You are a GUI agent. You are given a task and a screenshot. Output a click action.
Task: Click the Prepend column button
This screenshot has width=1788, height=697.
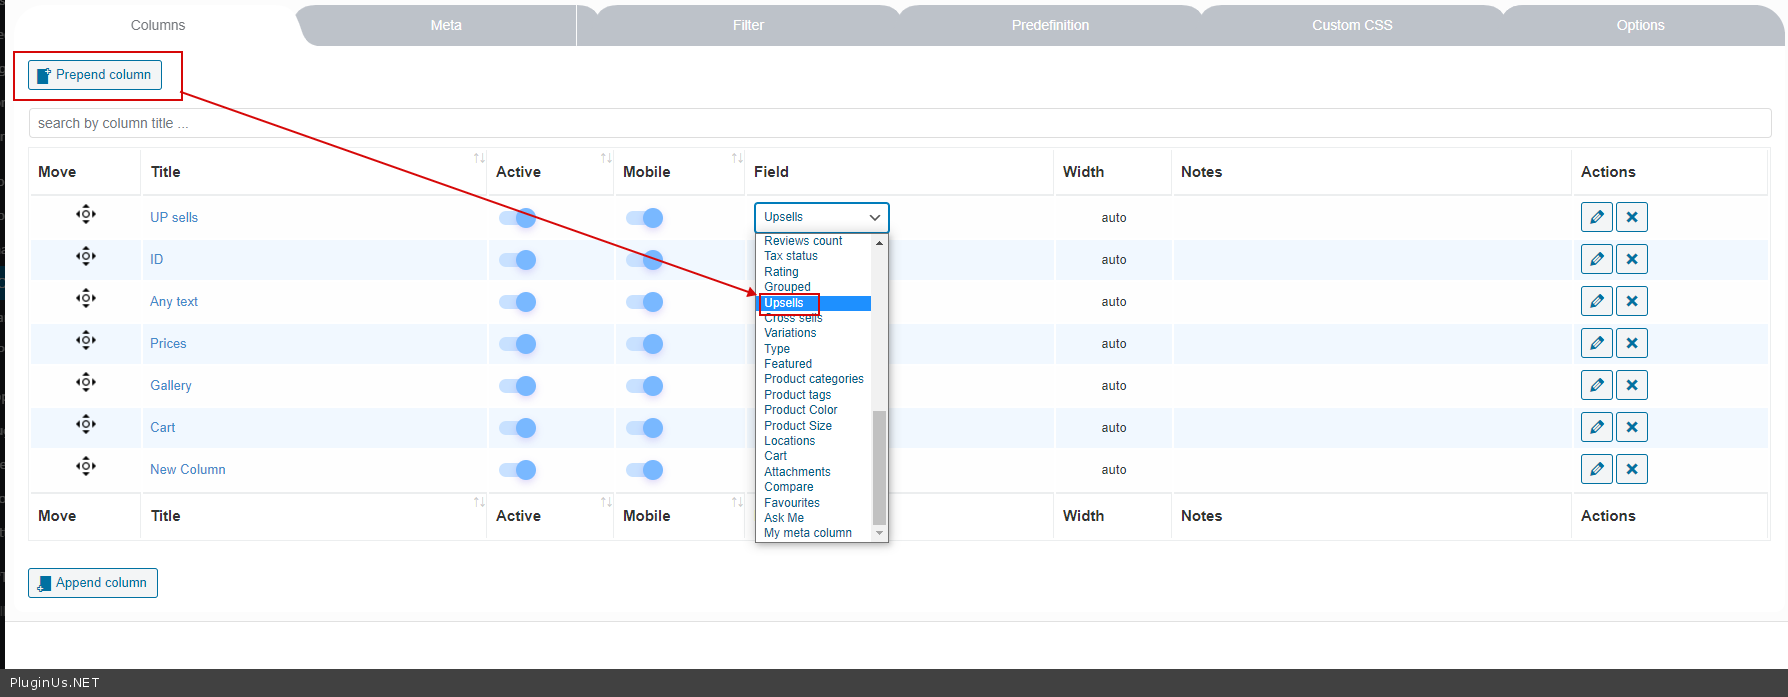pos(95,75)
